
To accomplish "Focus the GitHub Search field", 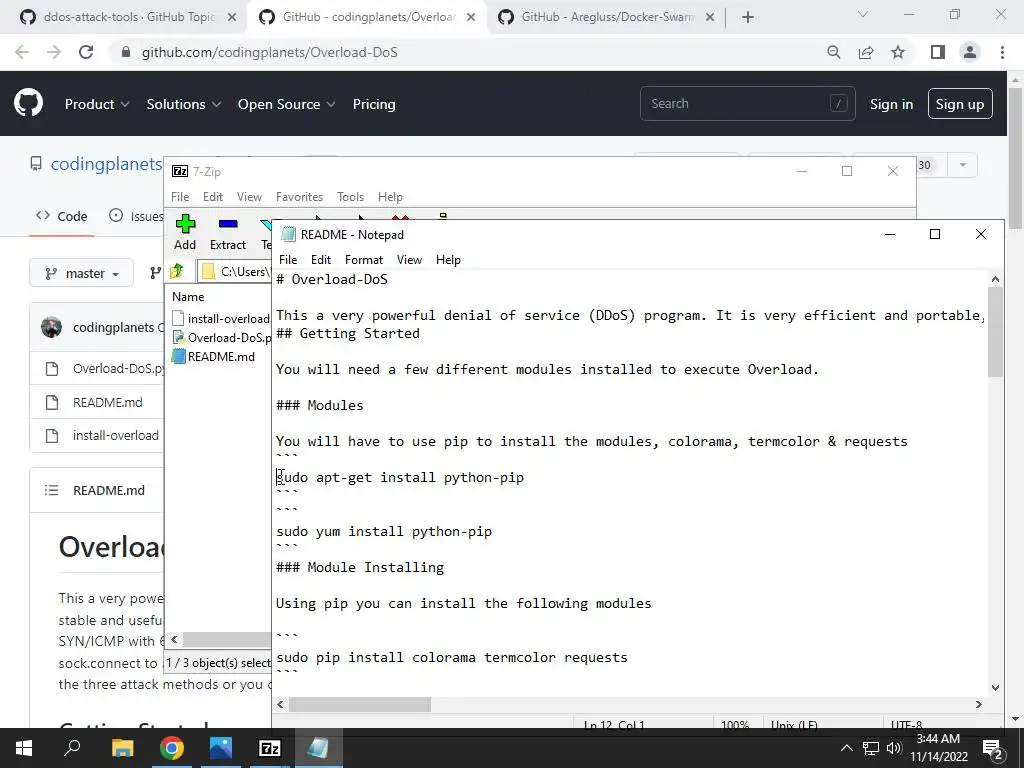I will (747, 103).
